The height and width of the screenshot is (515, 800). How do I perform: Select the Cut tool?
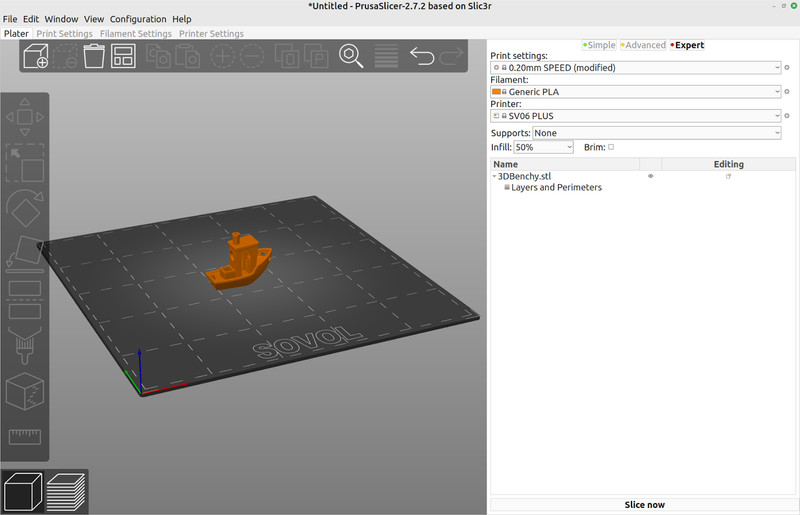25,300
